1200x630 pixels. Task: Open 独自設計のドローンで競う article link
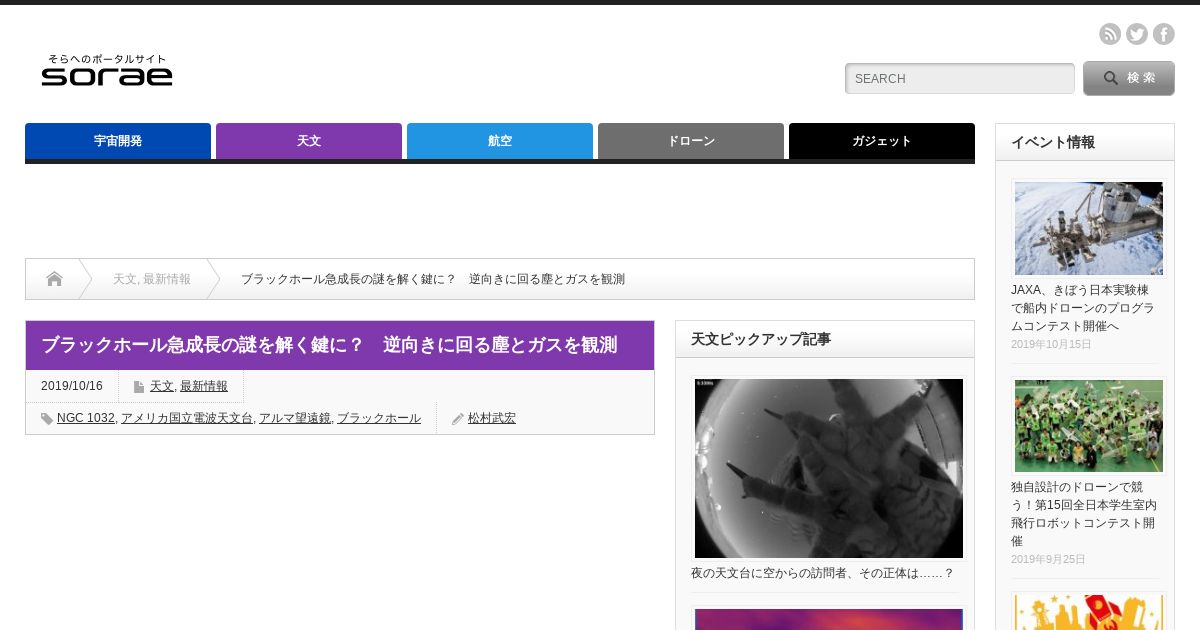[x=1084, y=514]
